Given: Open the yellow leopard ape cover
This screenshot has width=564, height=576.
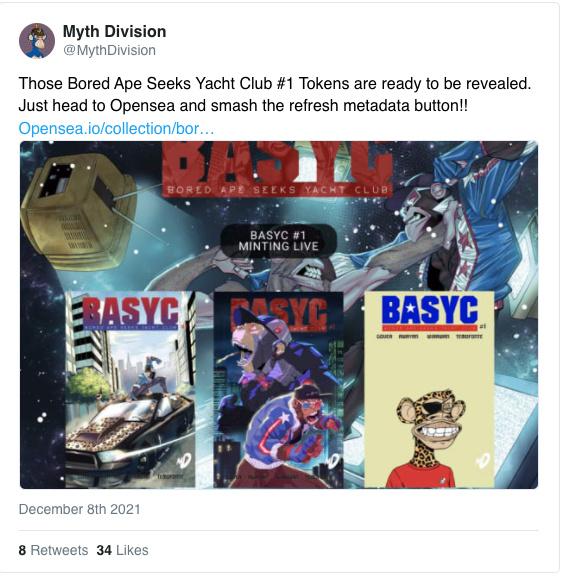Looking at the screenshot, I should coord(429,390).
